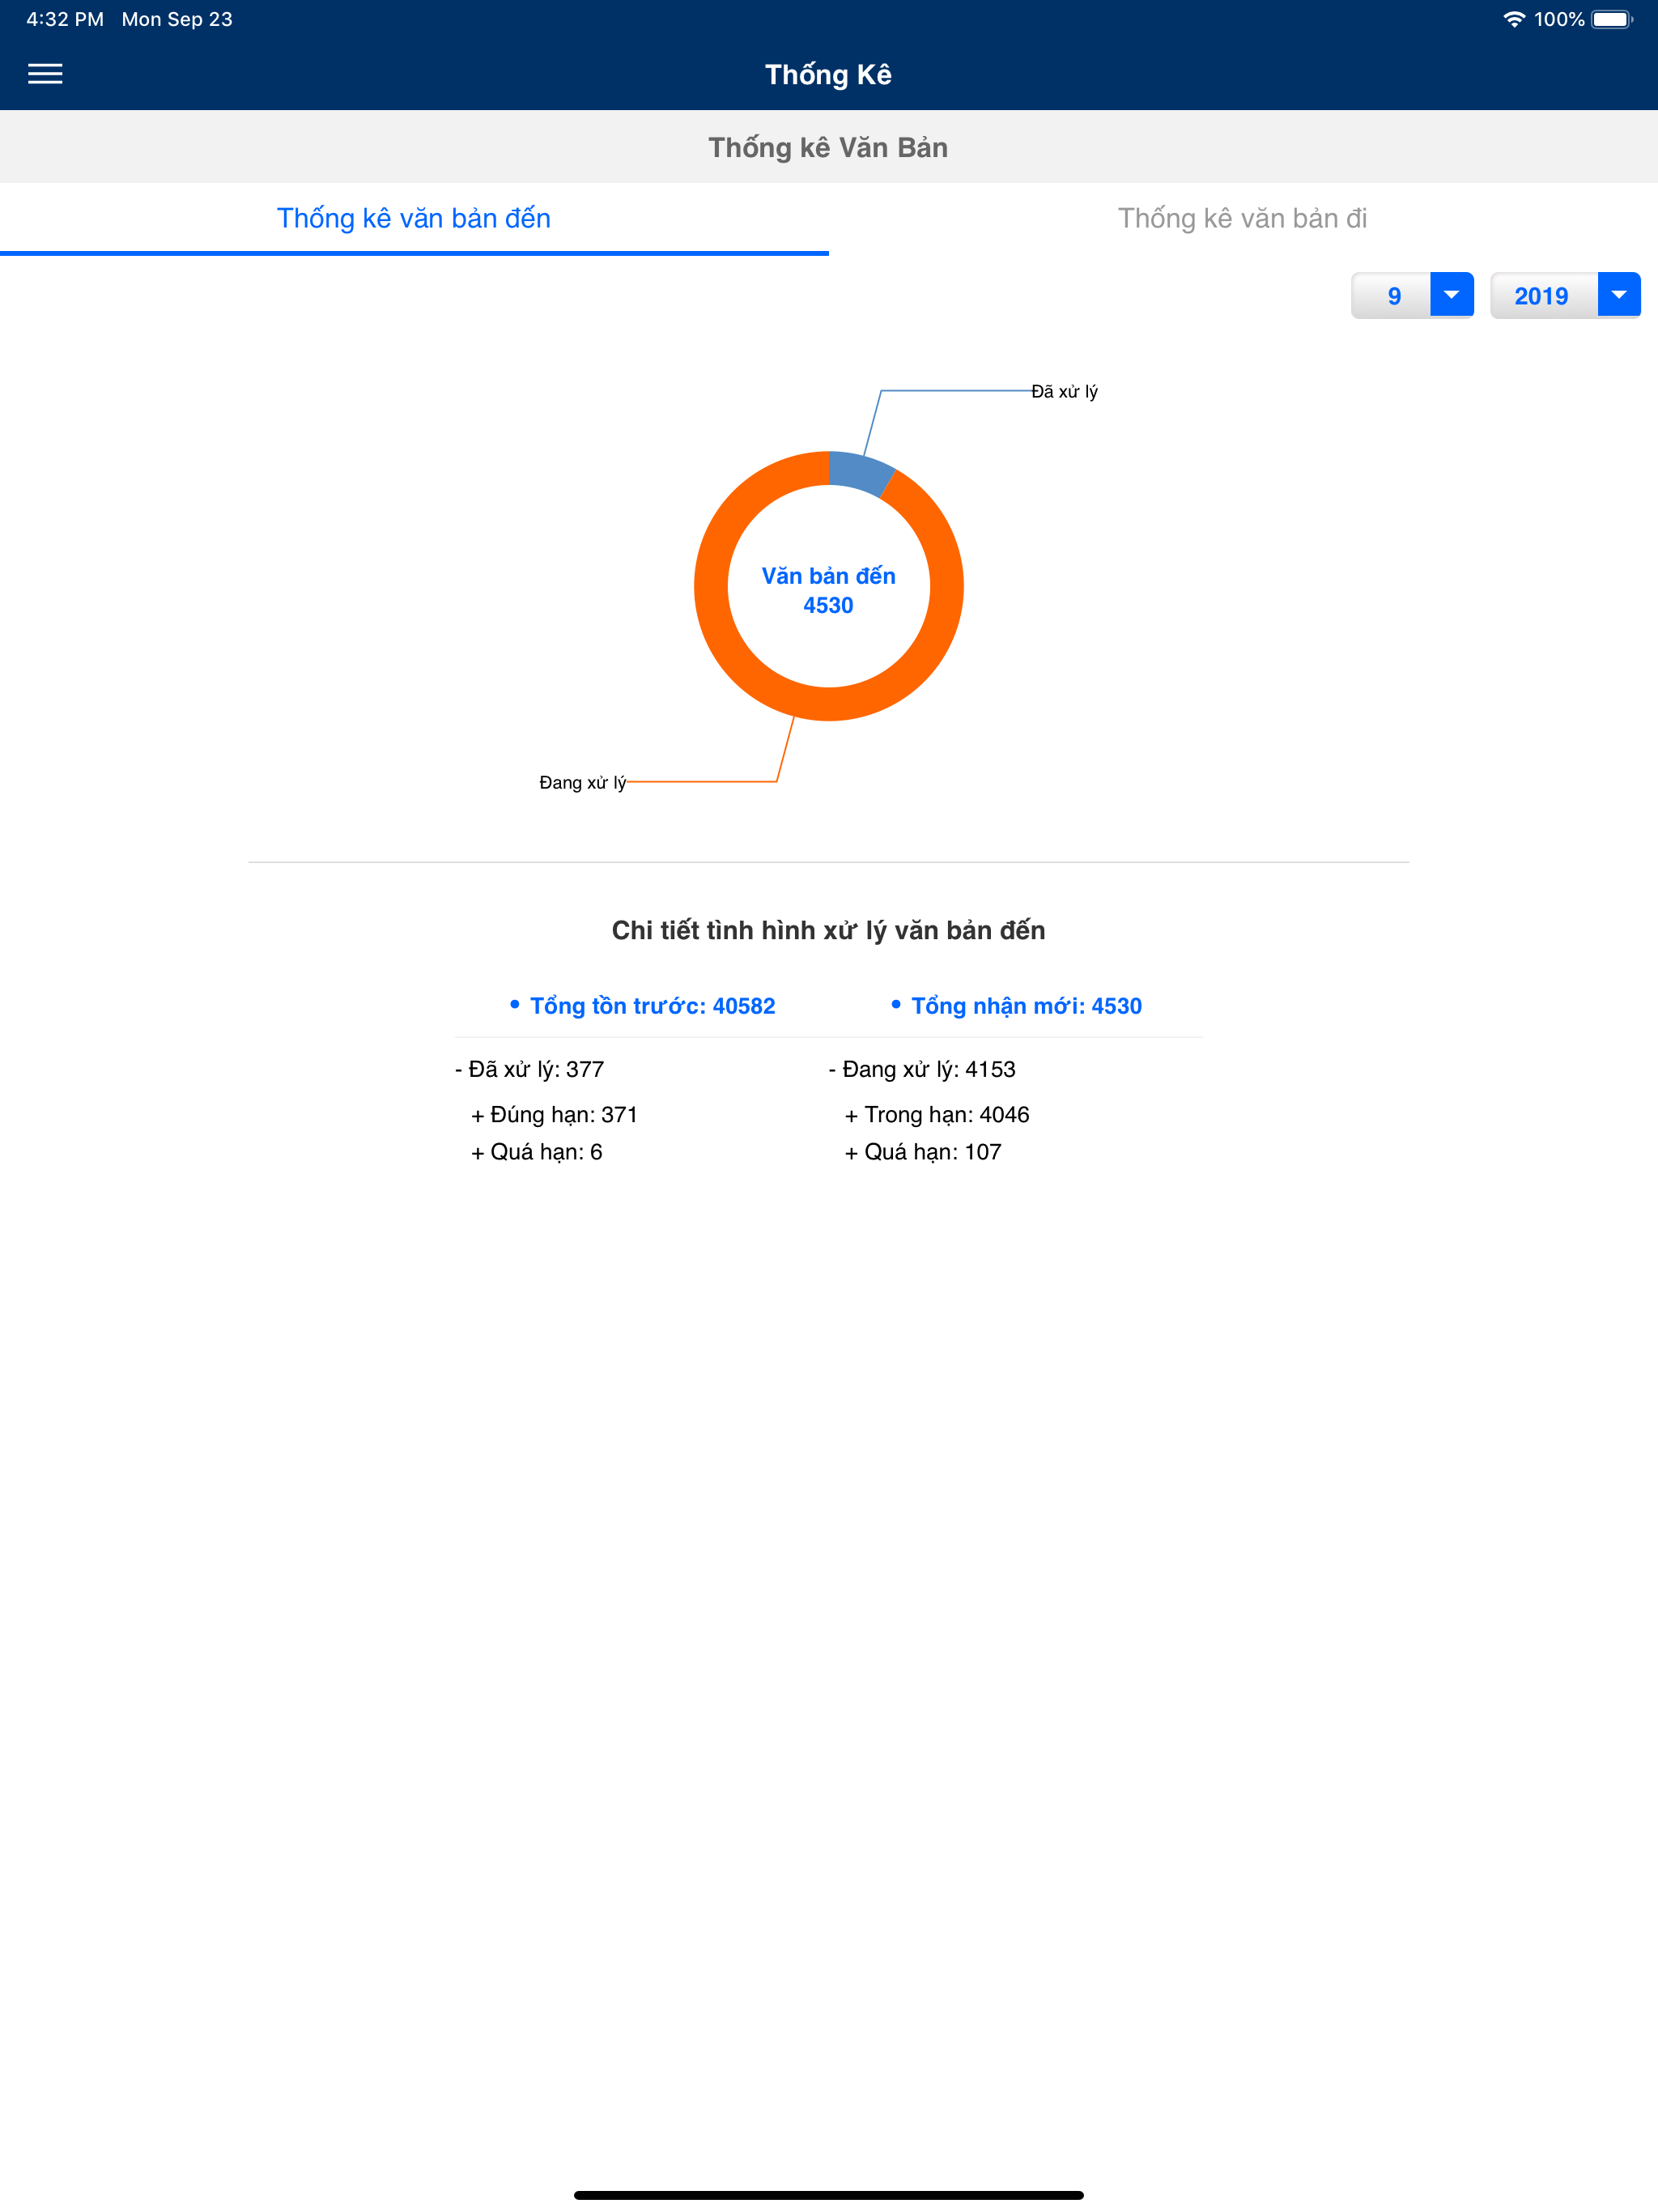Screen dimensions: 1658x2212
Task: Tap the Quá hạn: 107 line
Action: point(923,1152)
